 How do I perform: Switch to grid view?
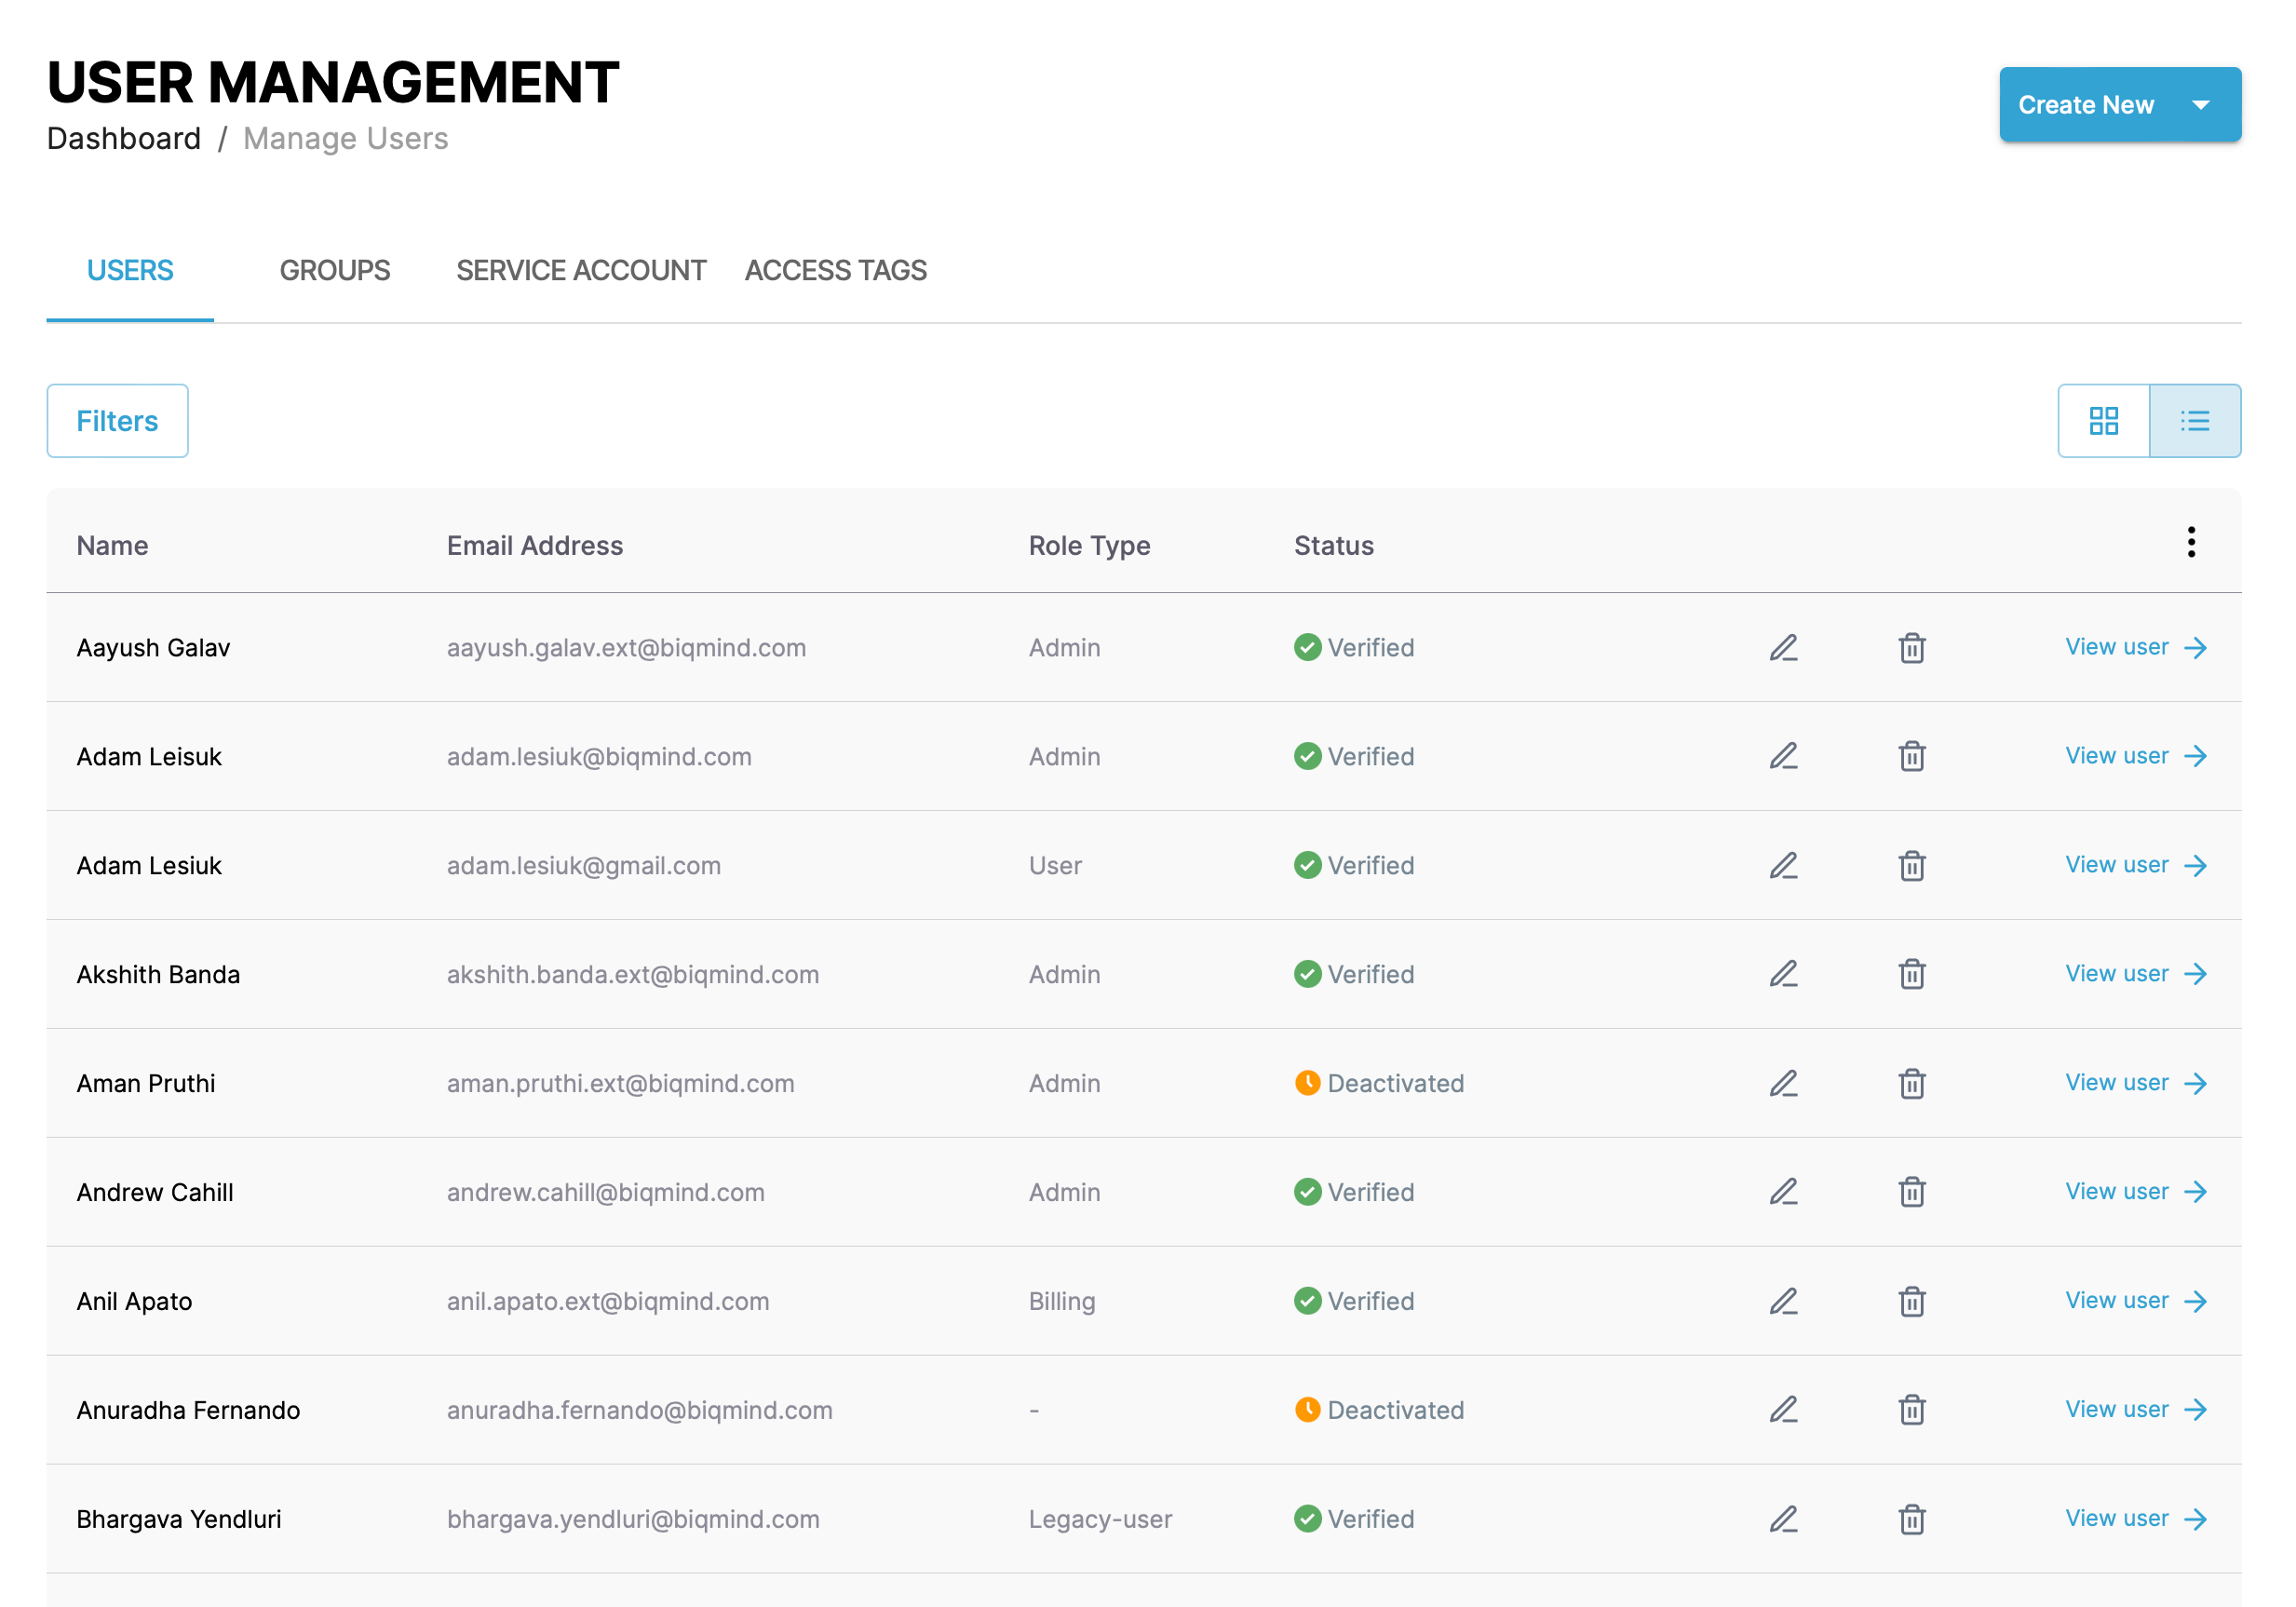(x=2103, y=421)
